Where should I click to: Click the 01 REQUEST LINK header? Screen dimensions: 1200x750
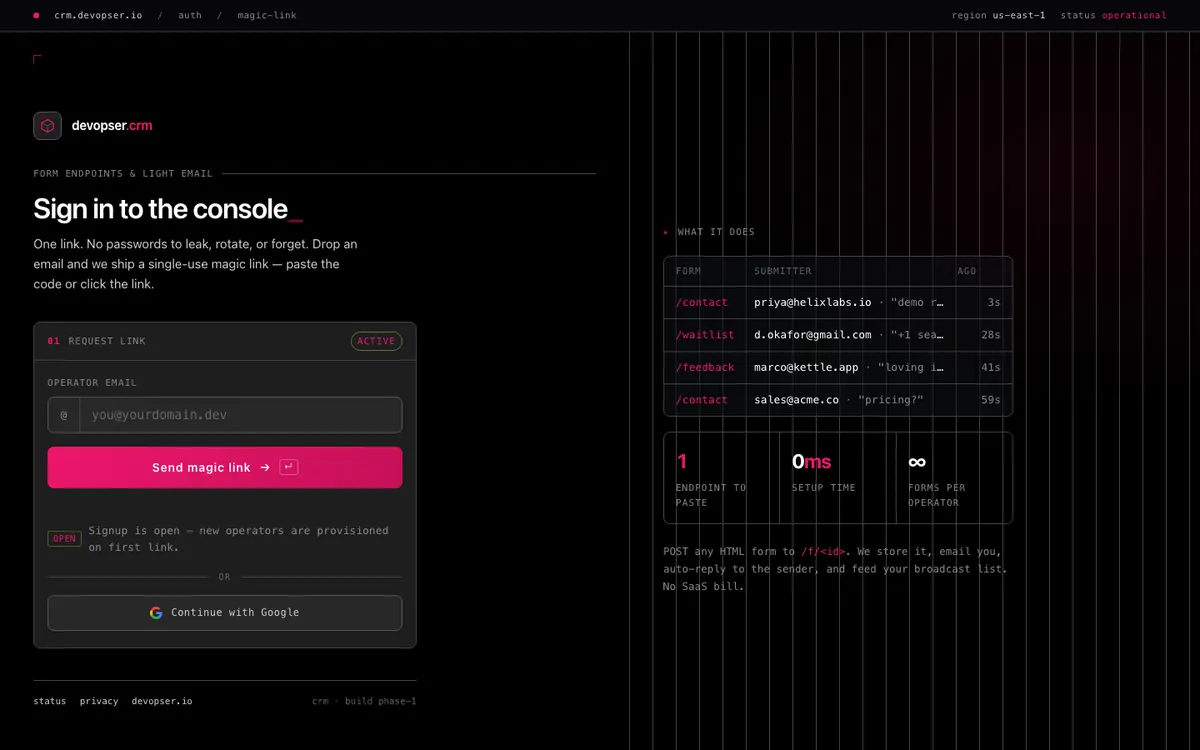click(x=97, y=341)
